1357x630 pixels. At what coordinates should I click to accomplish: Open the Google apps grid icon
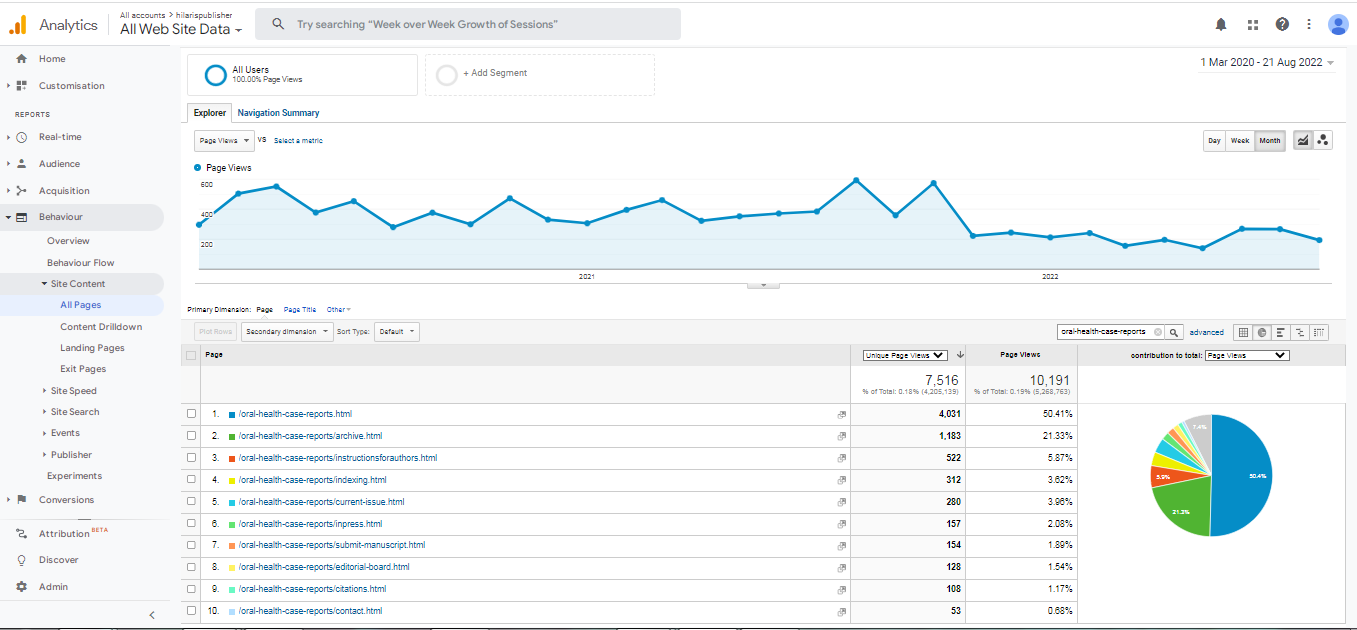pyautogui.click(x=1252, y=24)
